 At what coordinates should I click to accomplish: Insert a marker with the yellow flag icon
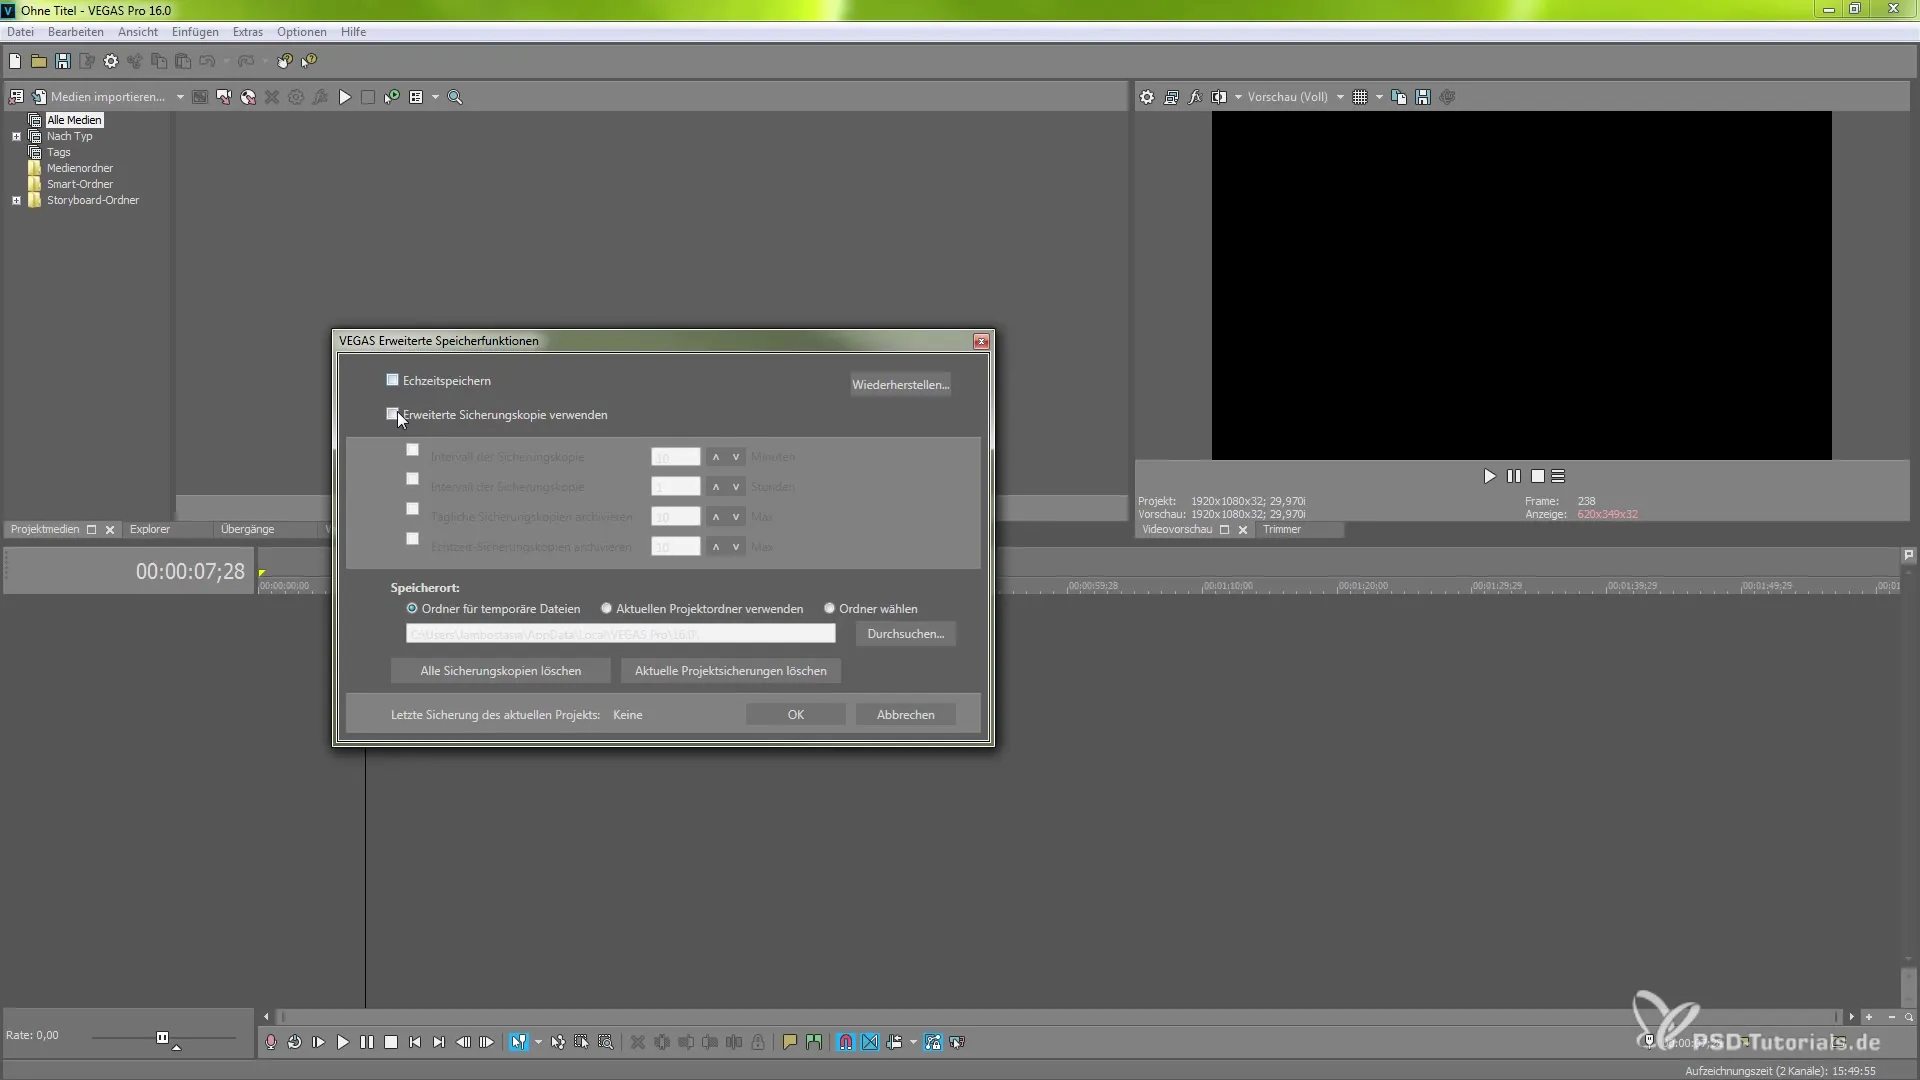[790, 1042]
